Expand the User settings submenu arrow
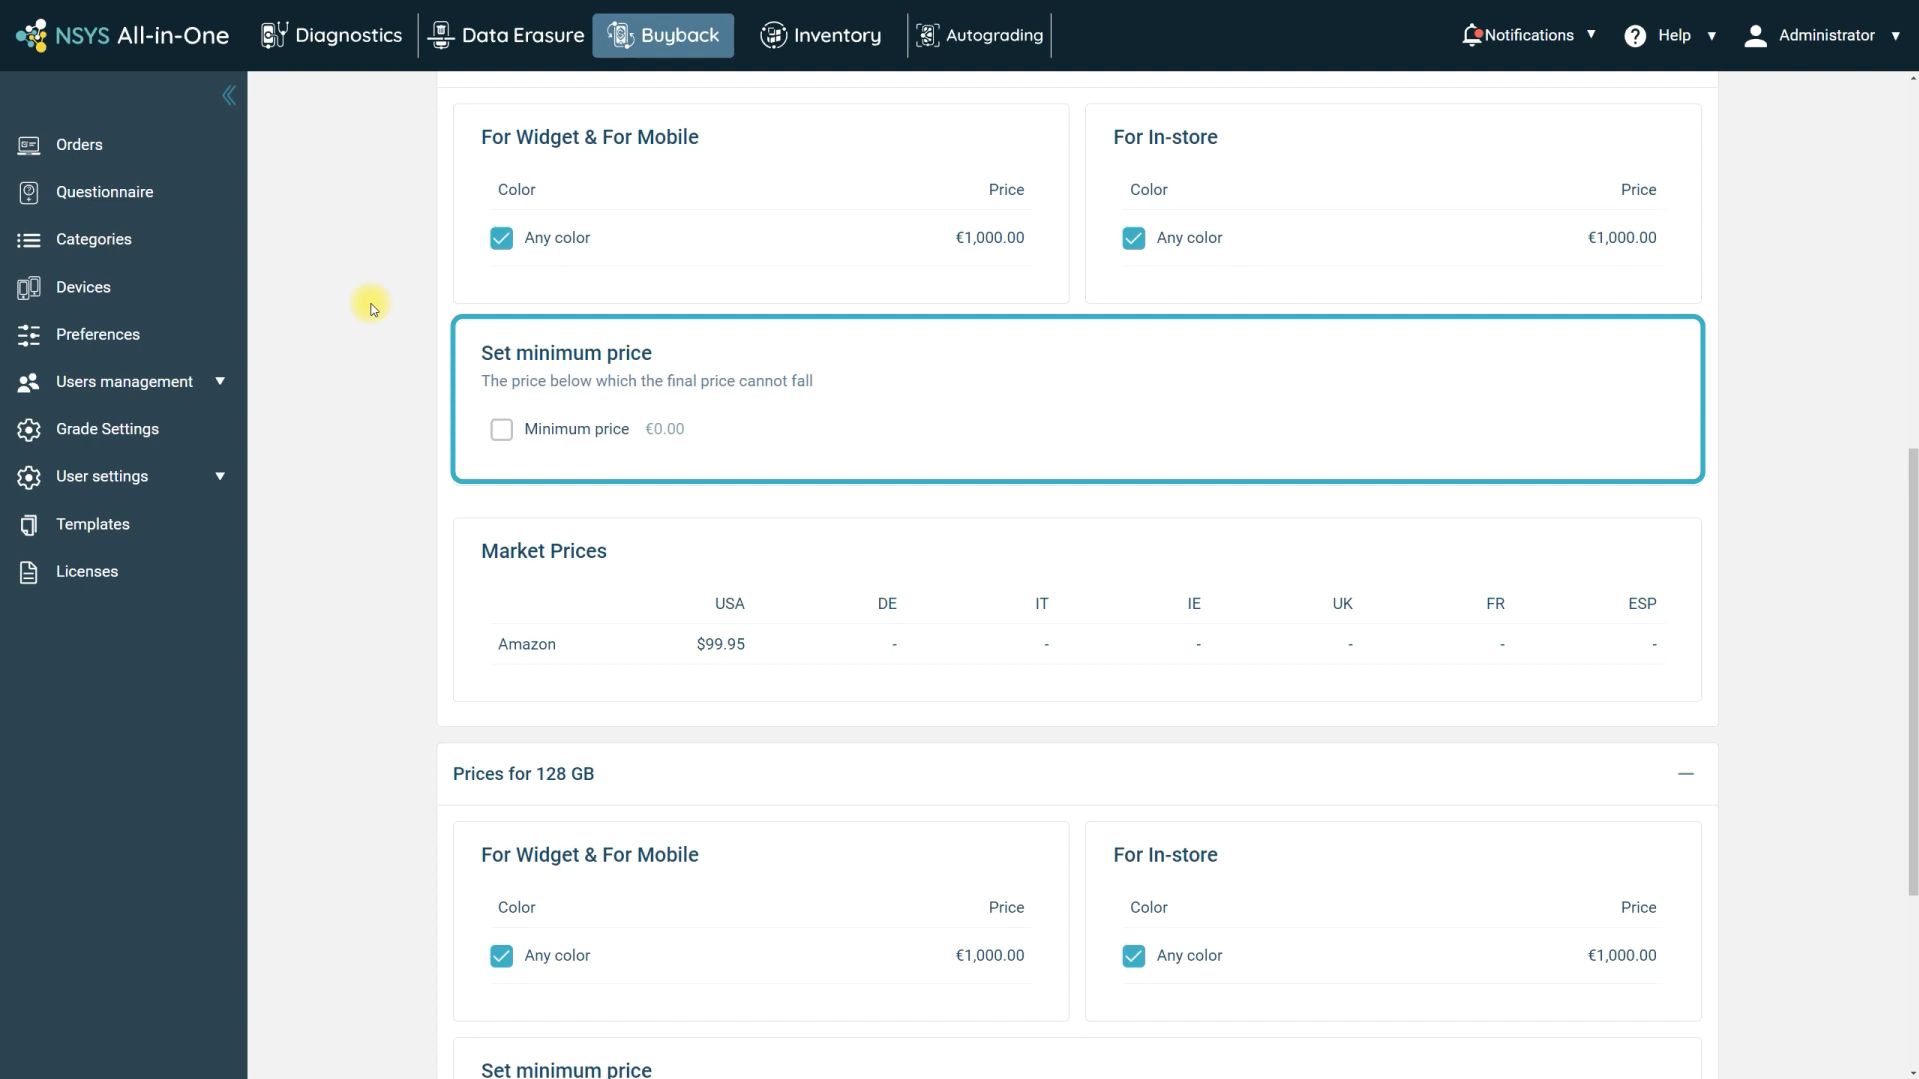This screenshot has height=1079, width=1919. tap(220, 476)
